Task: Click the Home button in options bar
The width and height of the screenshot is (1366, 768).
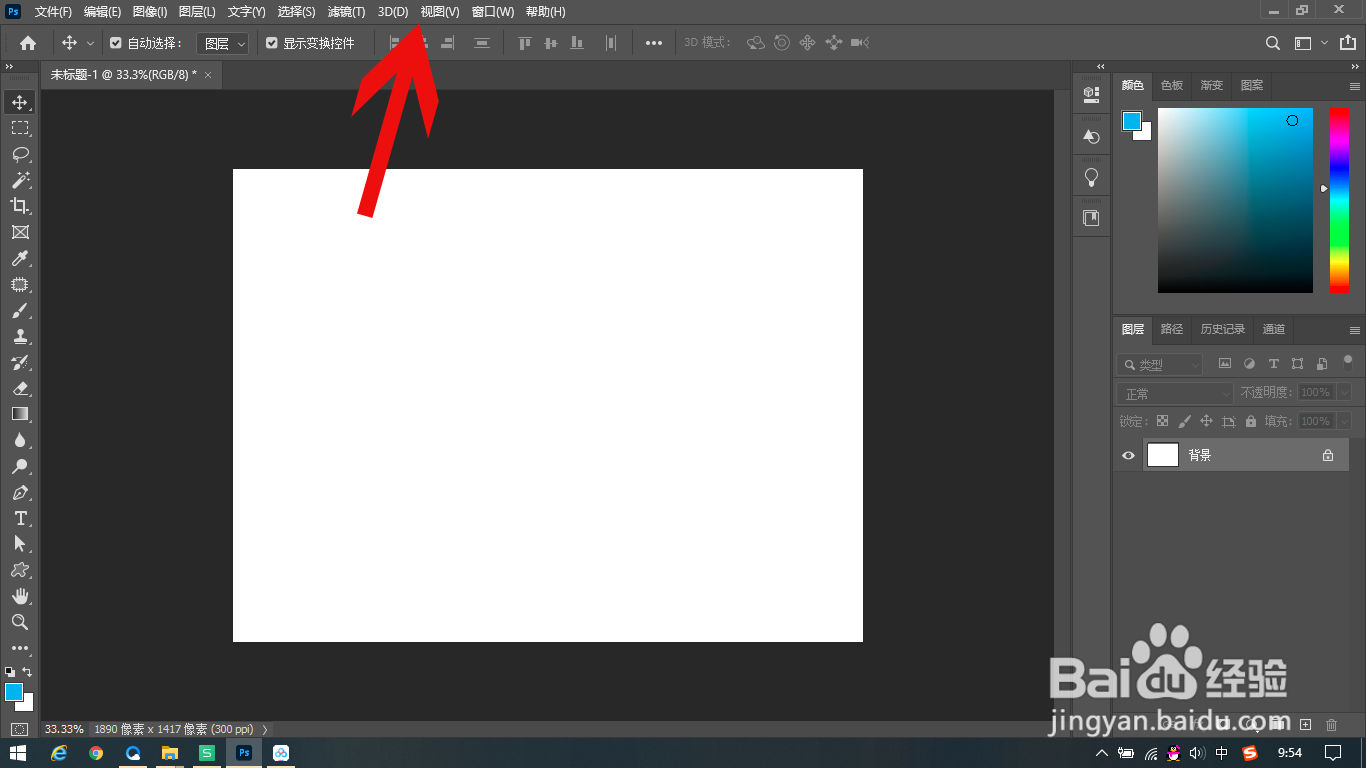Action: (x=28, y=43)
